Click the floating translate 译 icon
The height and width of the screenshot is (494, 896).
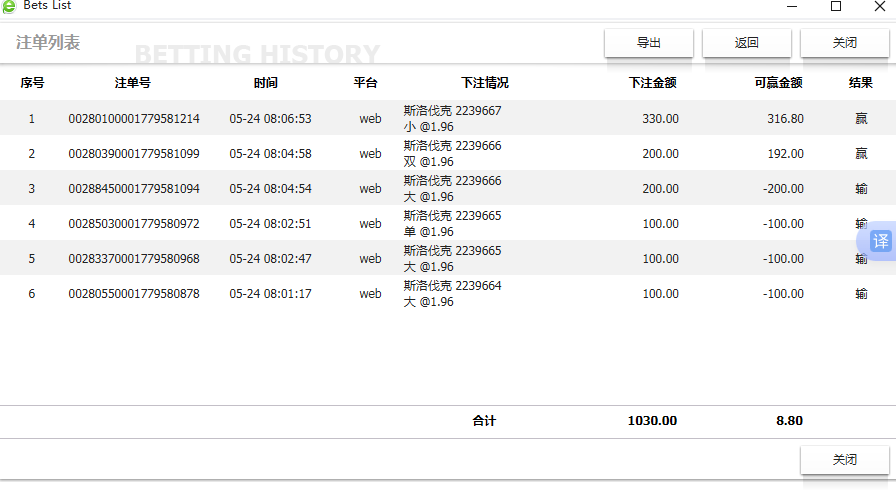880,241
